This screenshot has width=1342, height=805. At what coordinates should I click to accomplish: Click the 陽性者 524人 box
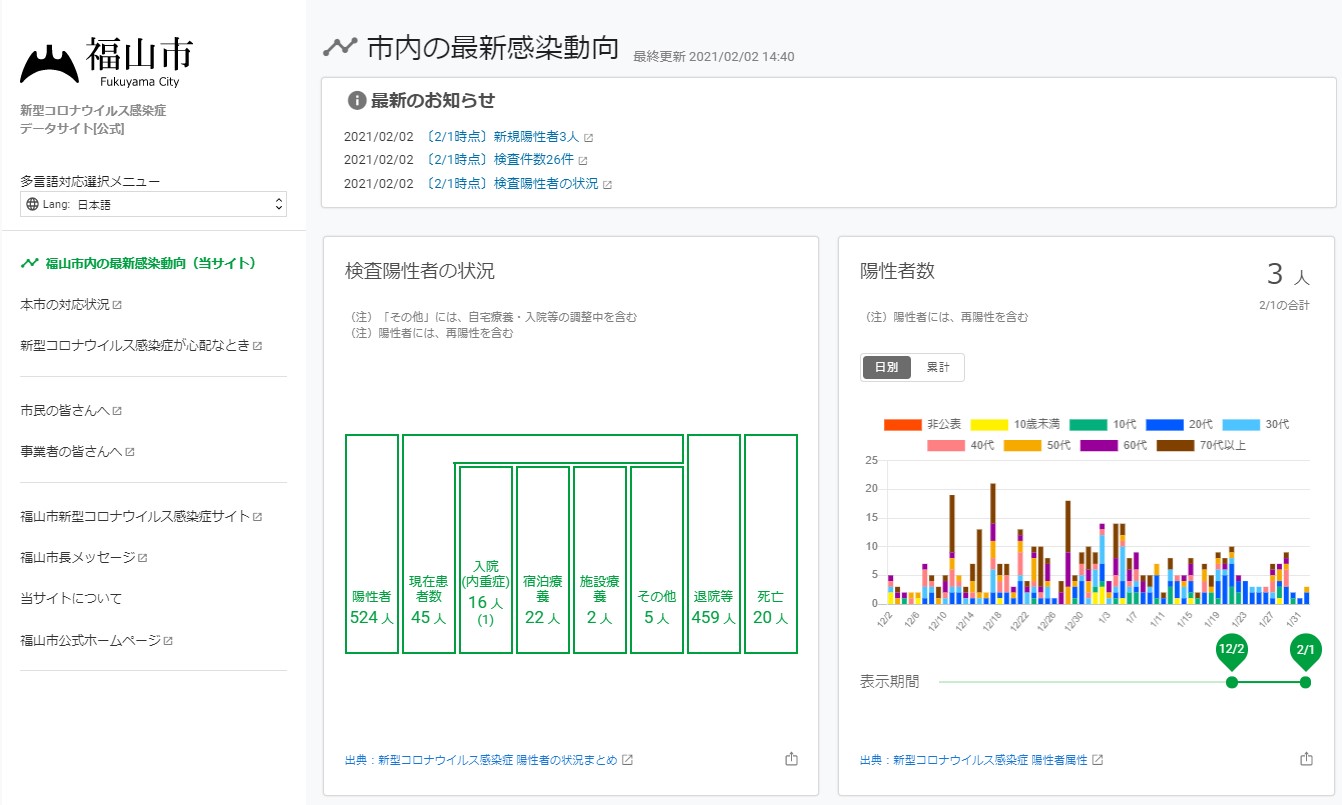click(x=372, y=544)
